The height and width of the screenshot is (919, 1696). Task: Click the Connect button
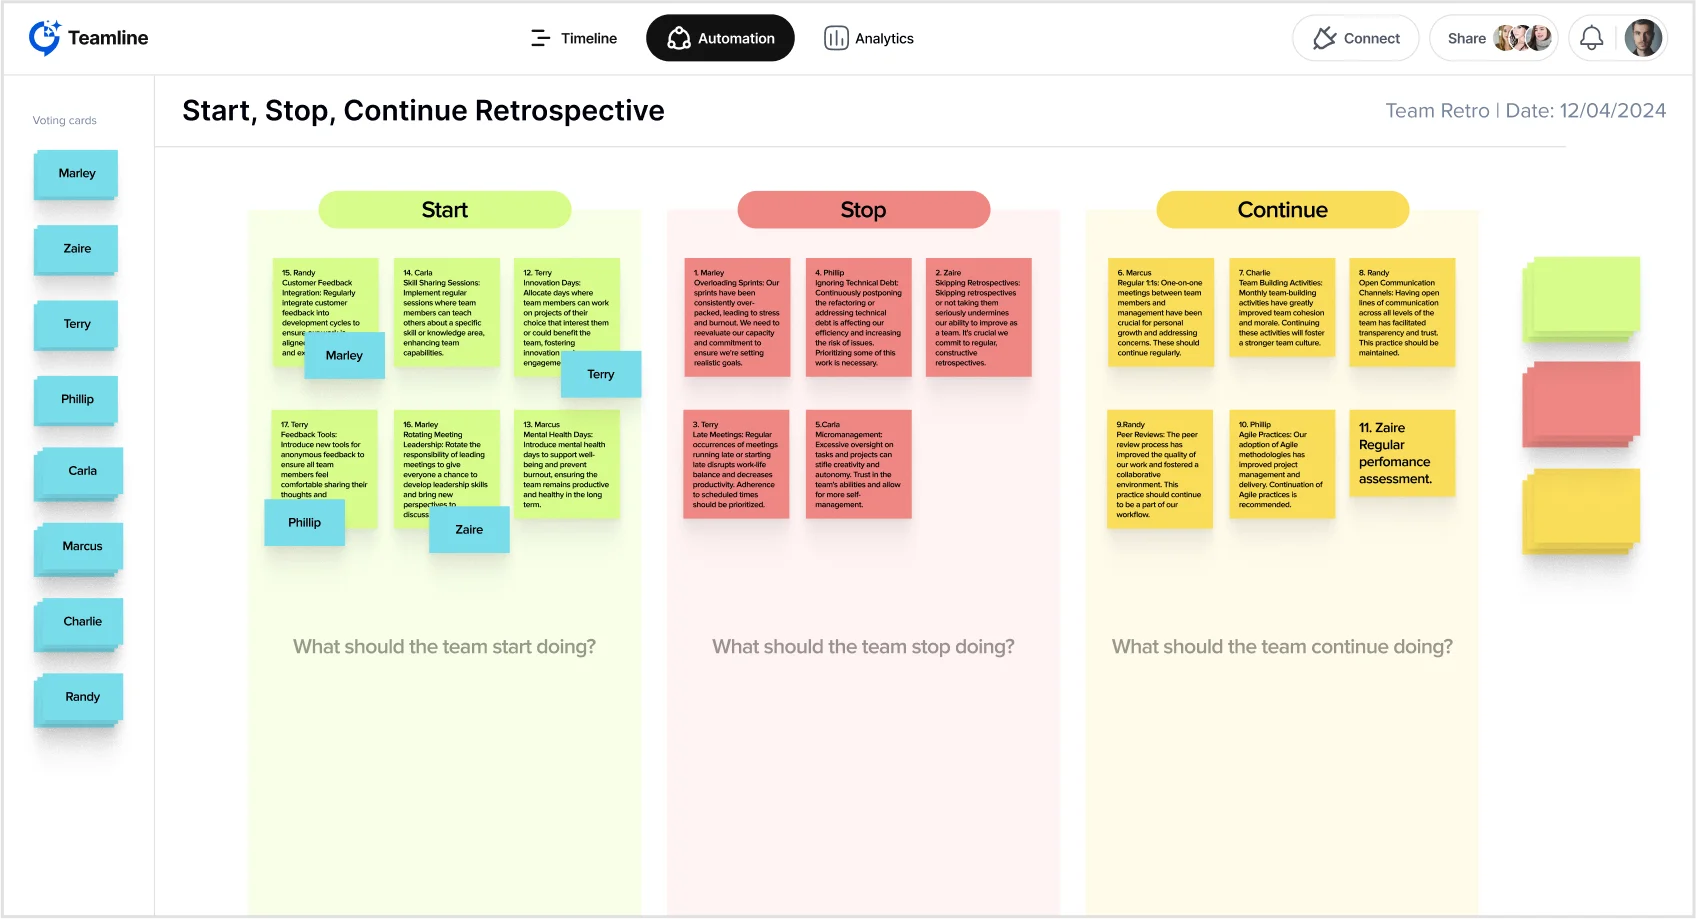pyautogui.click(x=1356, y=38)
